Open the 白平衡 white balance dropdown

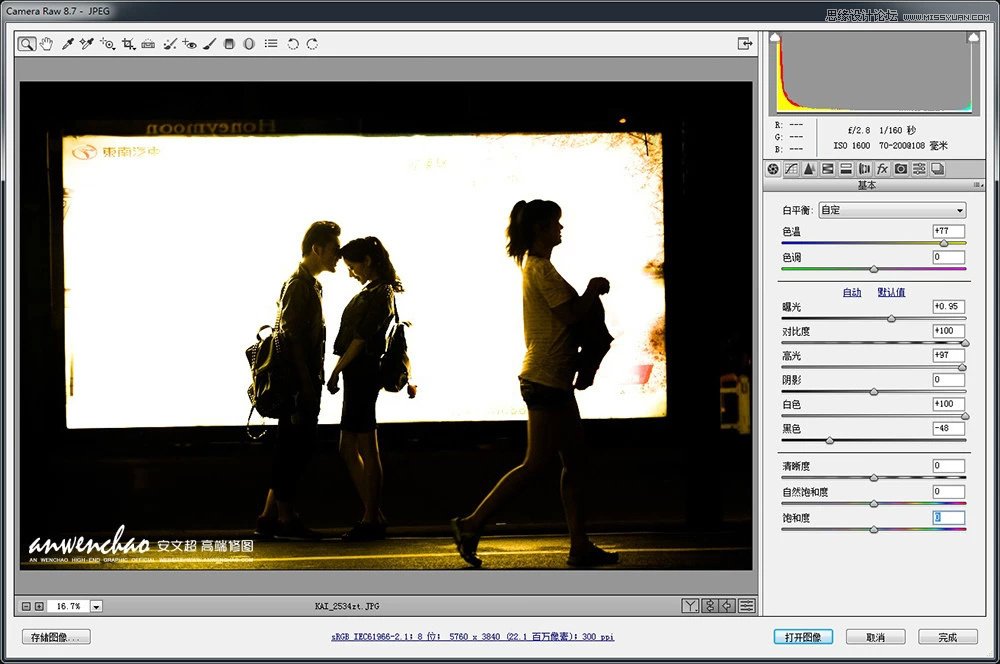(892, 210)
